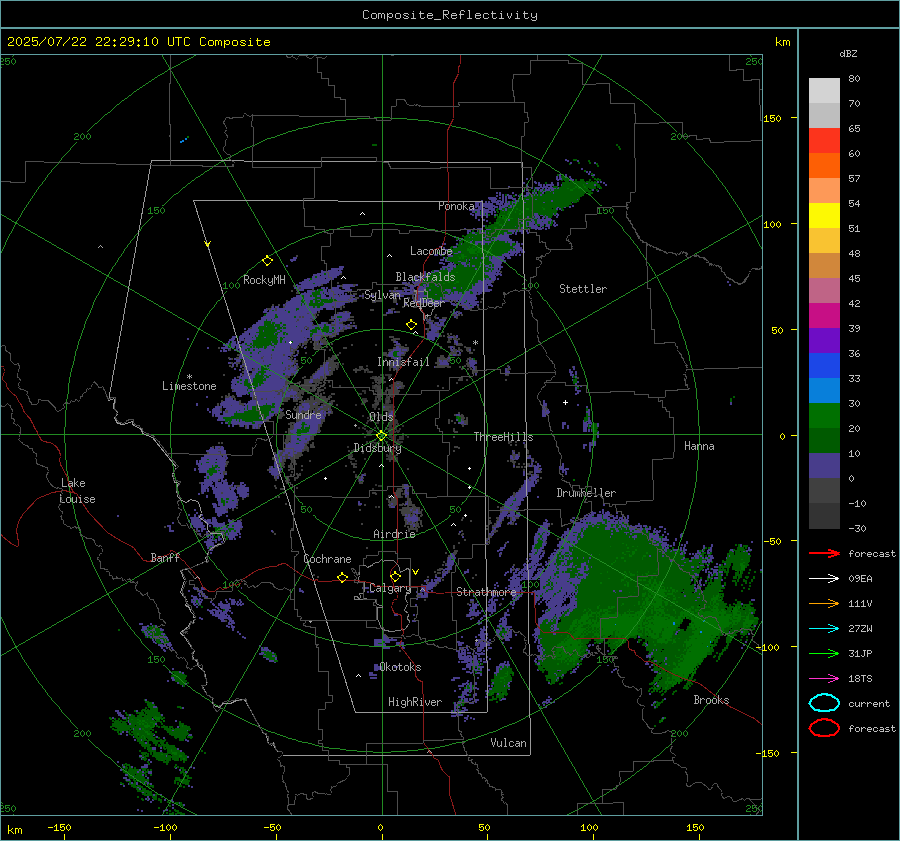The width and height of the screenshot is (900, 841).
Task: Click the green 31JP arrow icon
Action: click(824, 653)
